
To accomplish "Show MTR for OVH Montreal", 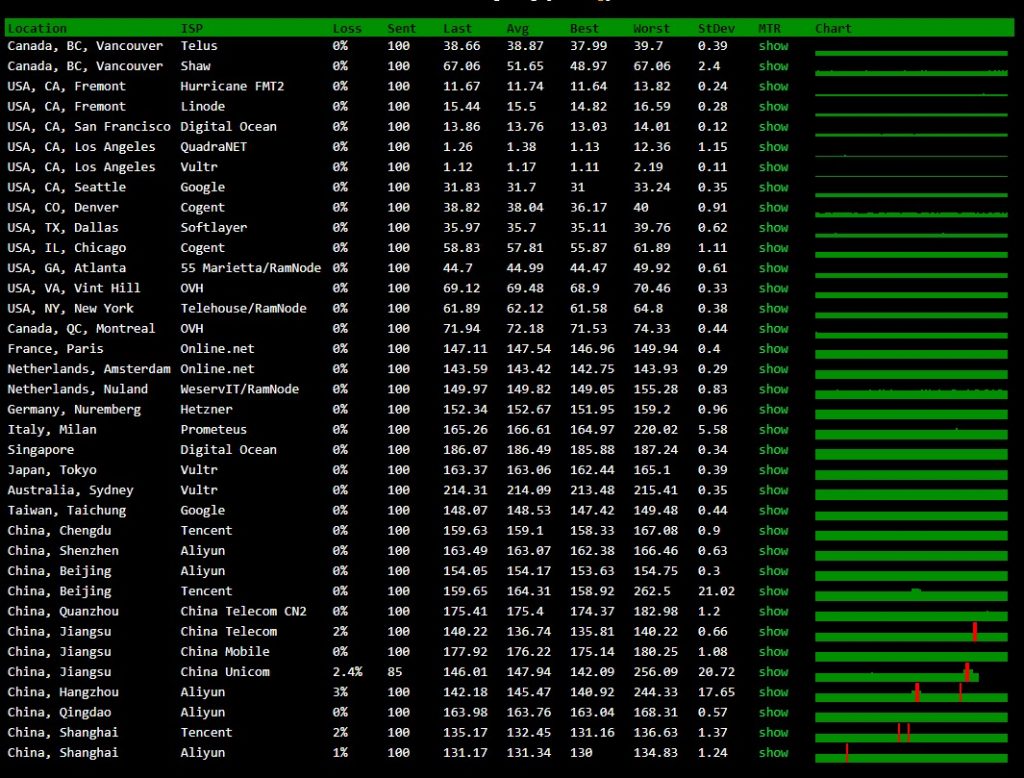I will point(773,329).
